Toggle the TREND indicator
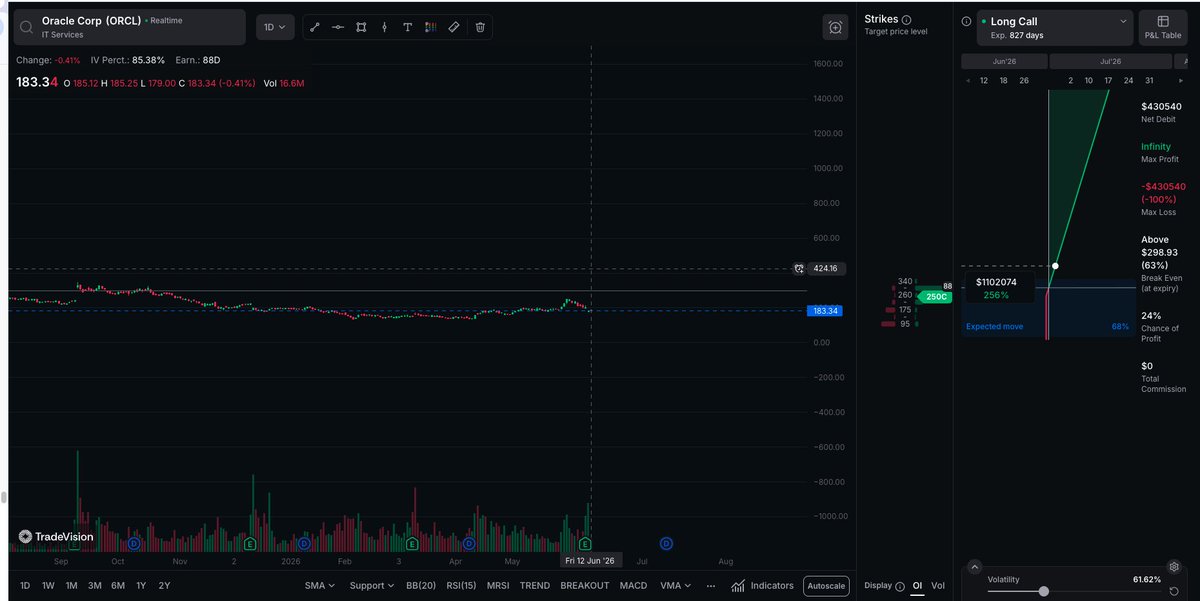 coord(535,586)
